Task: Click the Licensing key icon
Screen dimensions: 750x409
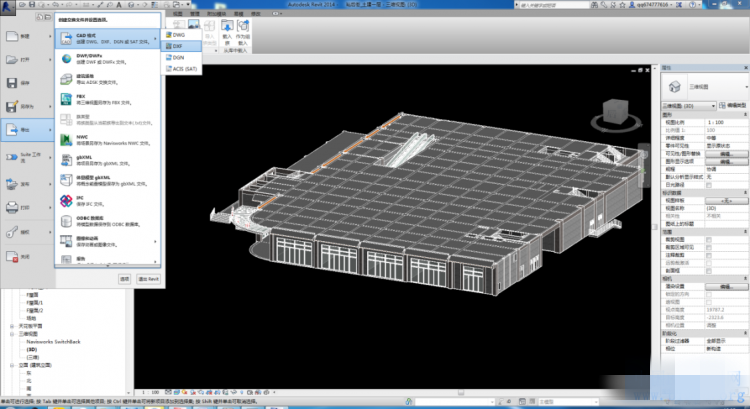Action: (12, 232)
